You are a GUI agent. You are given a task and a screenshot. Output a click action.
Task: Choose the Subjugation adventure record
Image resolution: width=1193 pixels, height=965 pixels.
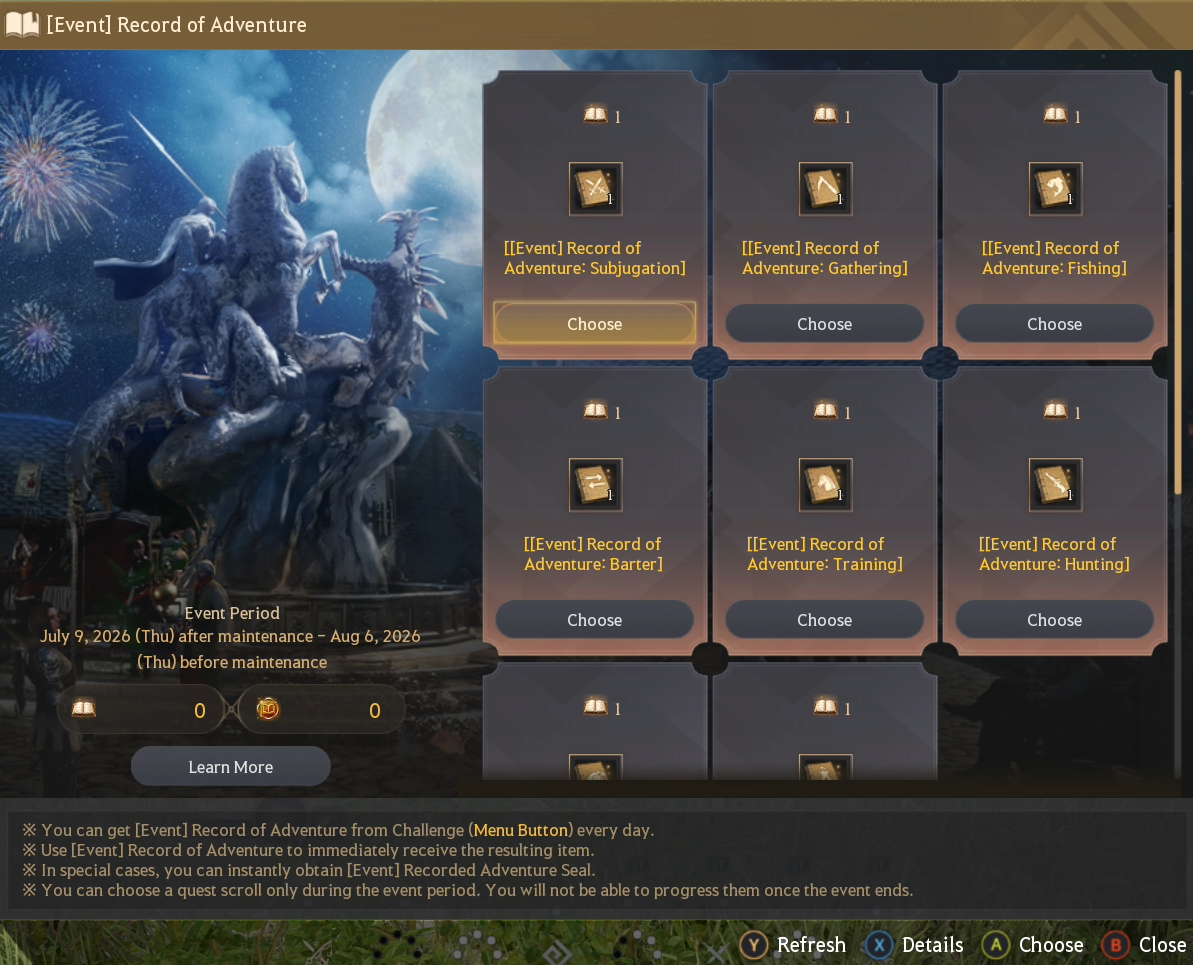595,323
